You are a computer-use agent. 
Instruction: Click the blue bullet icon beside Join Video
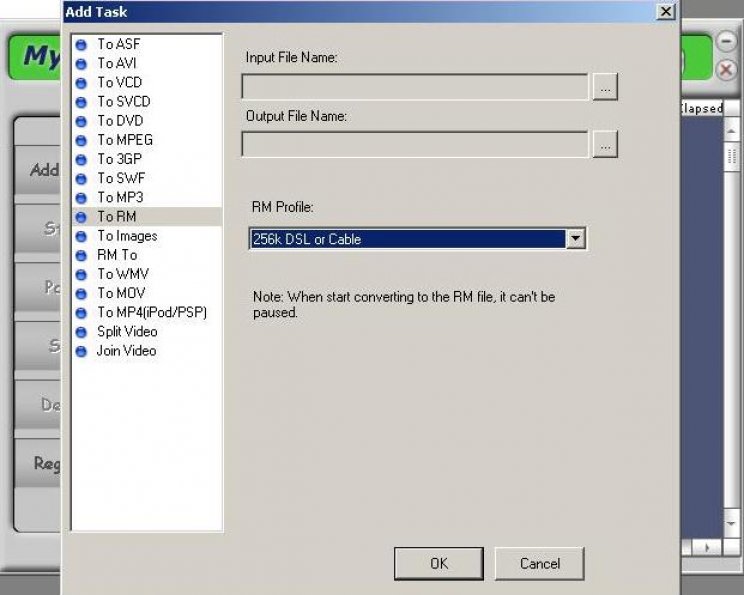point(81,351)
